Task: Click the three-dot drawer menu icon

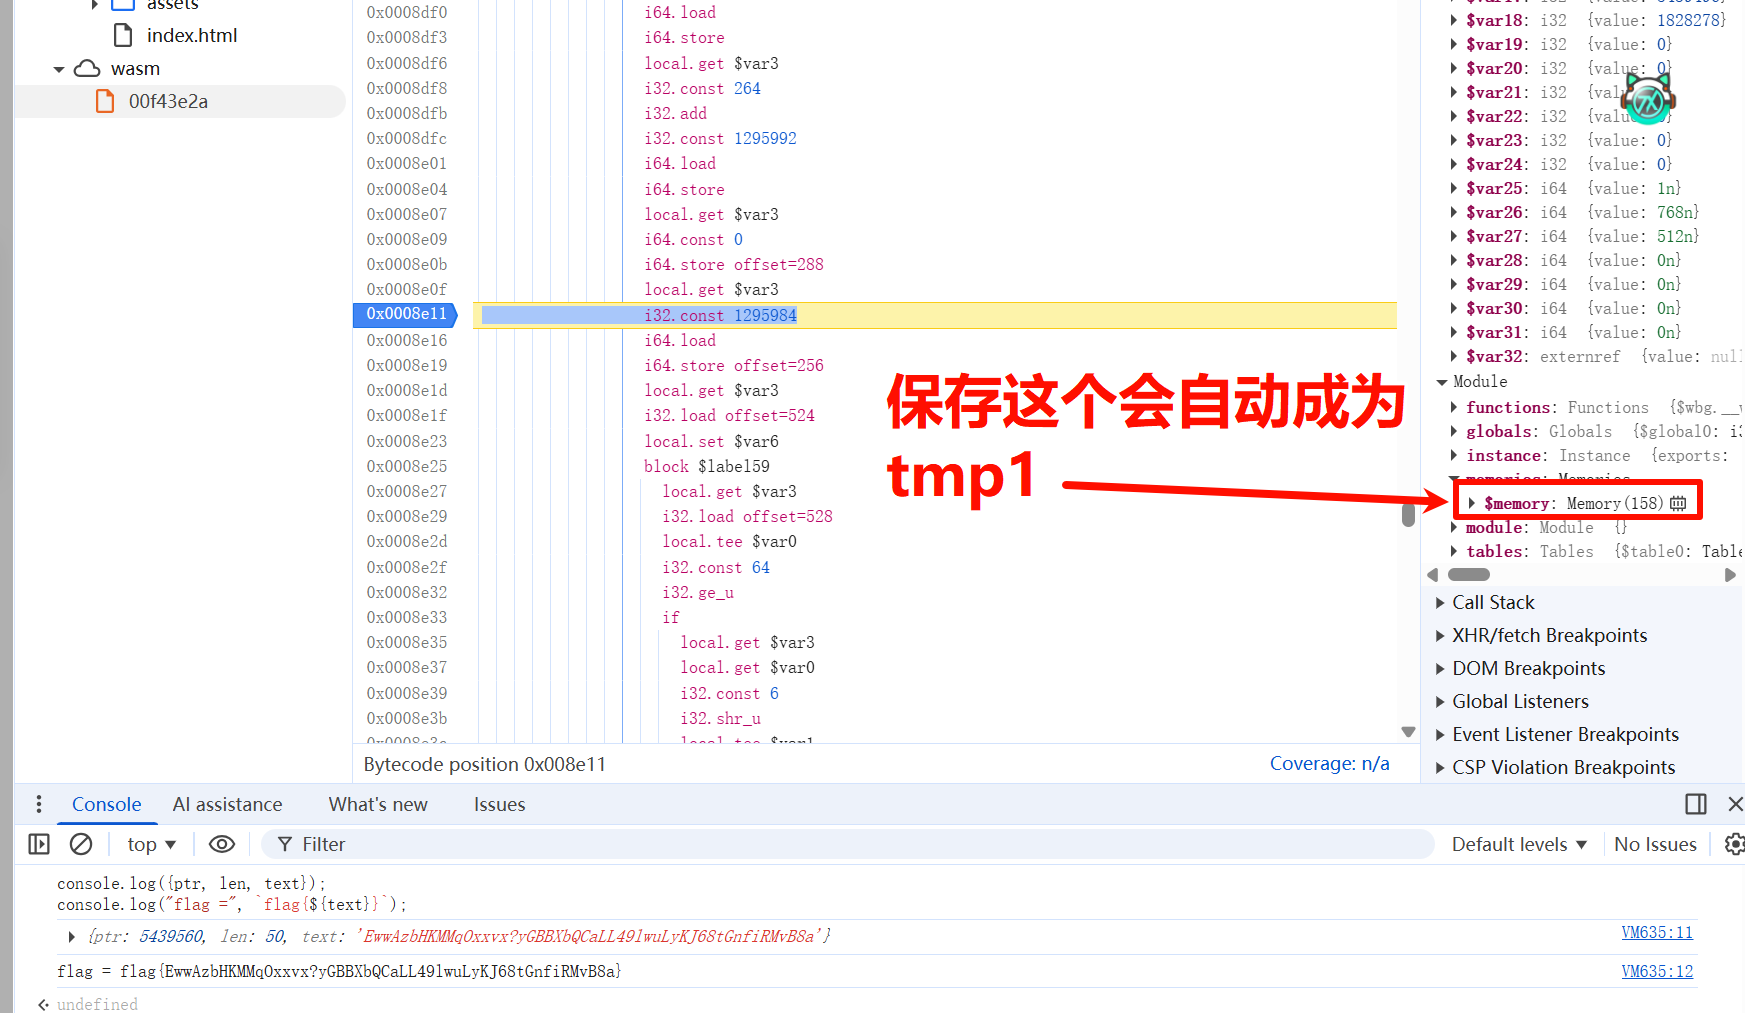Action: pyautogui.click(x=38, y=804)
